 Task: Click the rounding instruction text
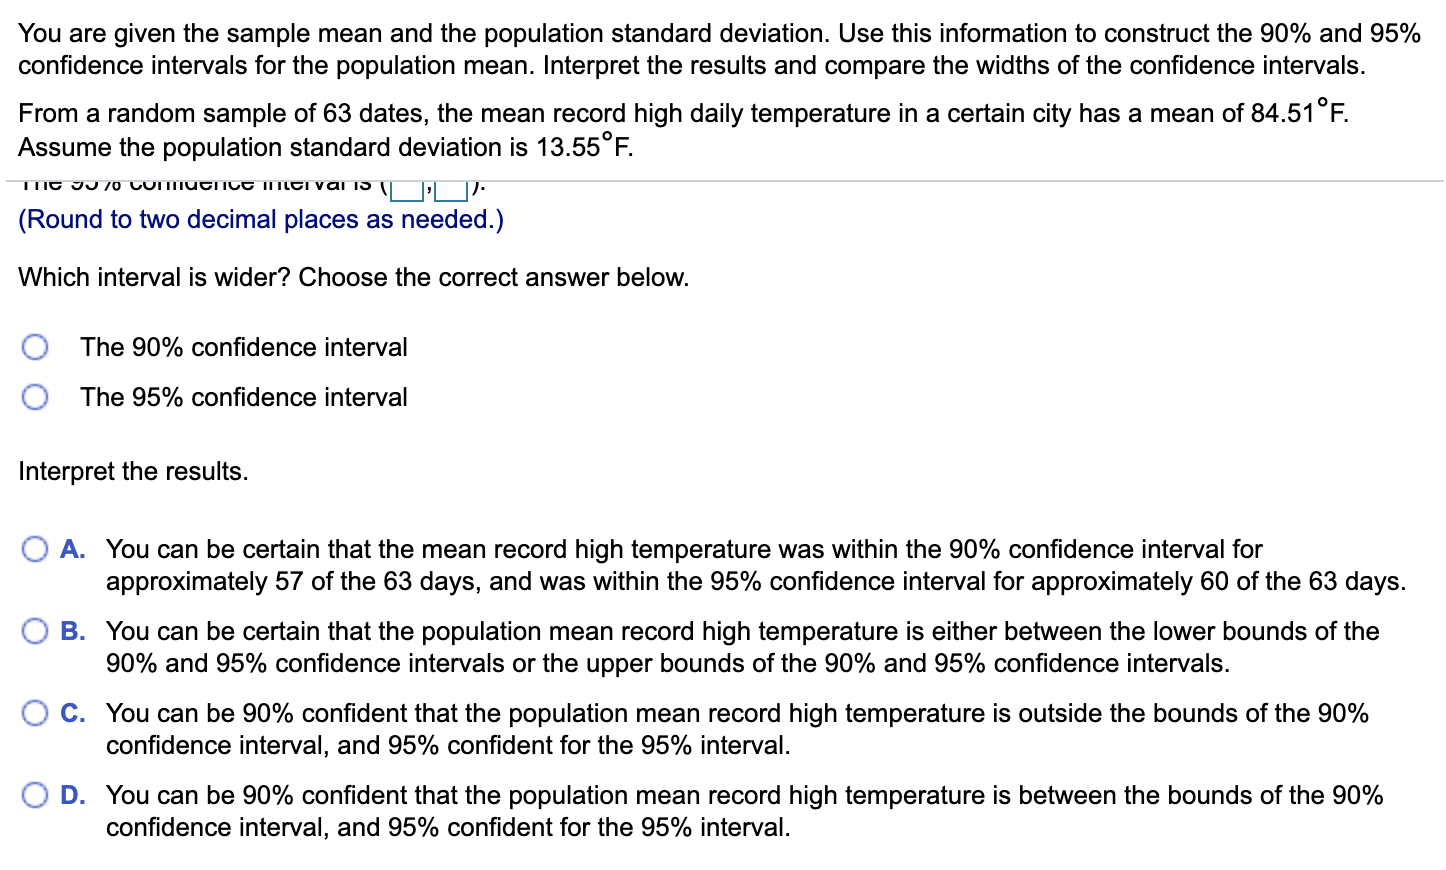click(x=260, y=219)
